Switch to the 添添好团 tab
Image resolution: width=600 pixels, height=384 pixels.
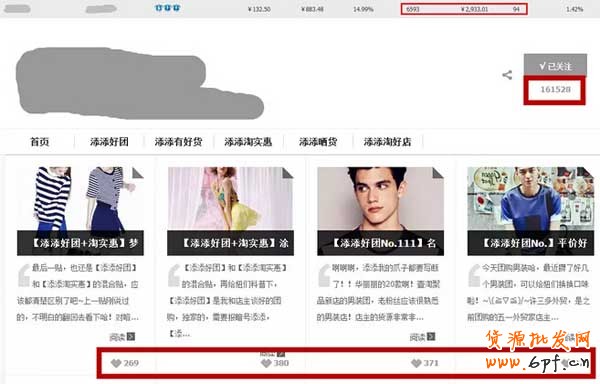pos(109,142)
